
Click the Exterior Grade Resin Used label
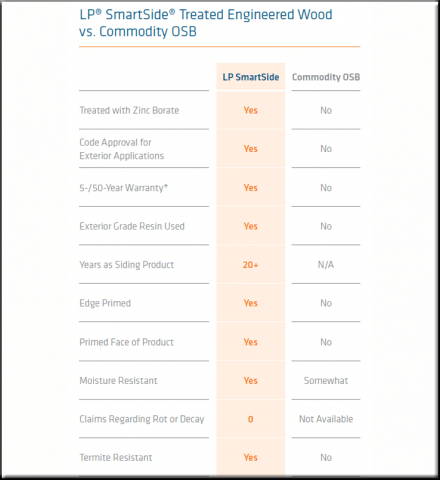[132, 226]
